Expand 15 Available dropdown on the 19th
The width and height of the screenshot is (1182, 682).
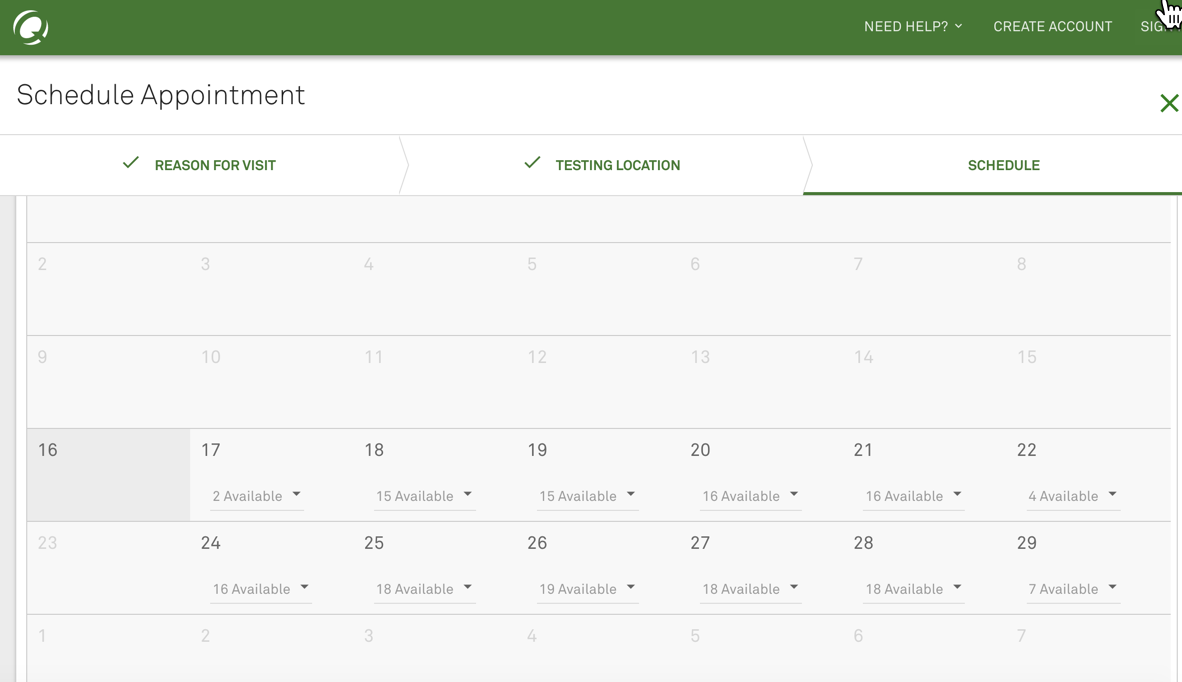pyautogui.click(x=587, y=496)
